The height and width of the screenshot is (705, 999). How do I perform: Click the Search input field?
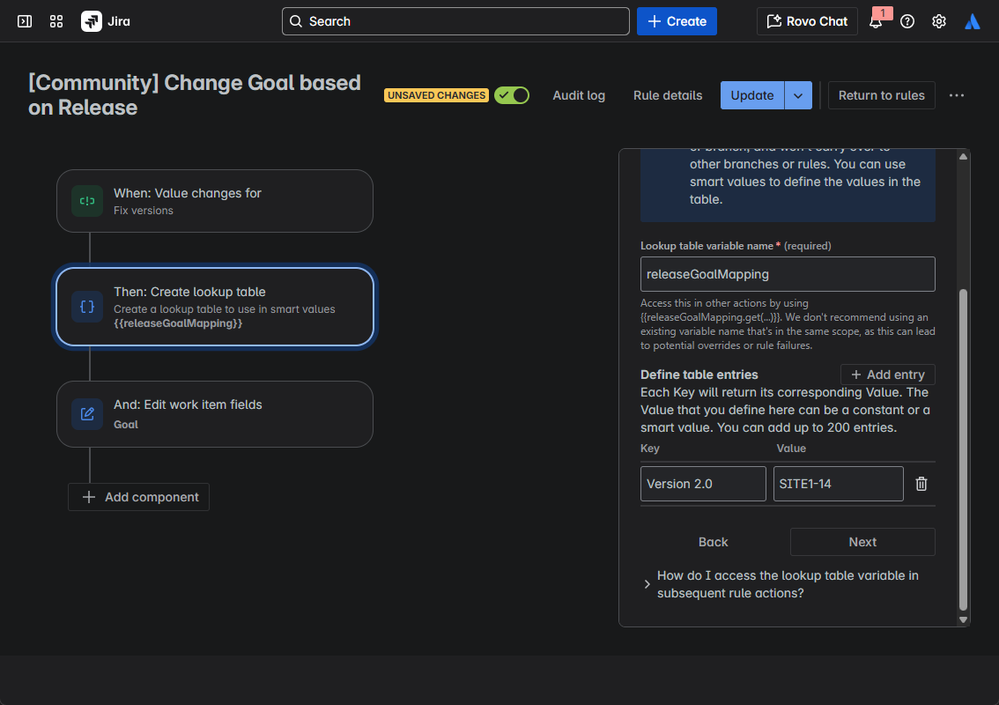456,21
